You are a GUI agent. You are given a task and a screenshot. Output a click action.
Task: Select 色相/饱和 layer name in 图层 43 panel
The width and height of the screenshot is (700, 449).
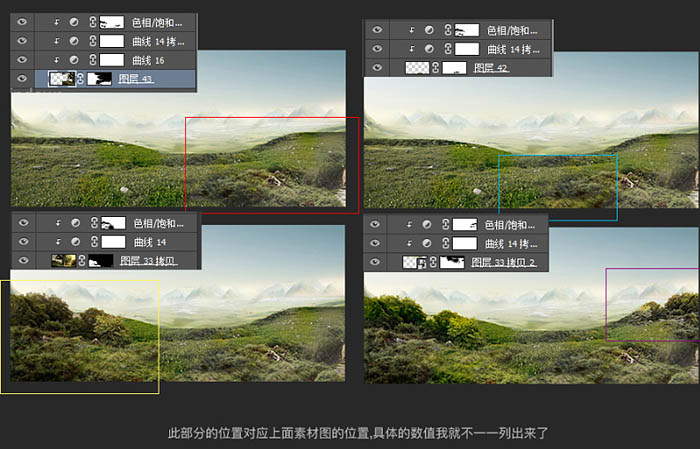click(157, 22)
